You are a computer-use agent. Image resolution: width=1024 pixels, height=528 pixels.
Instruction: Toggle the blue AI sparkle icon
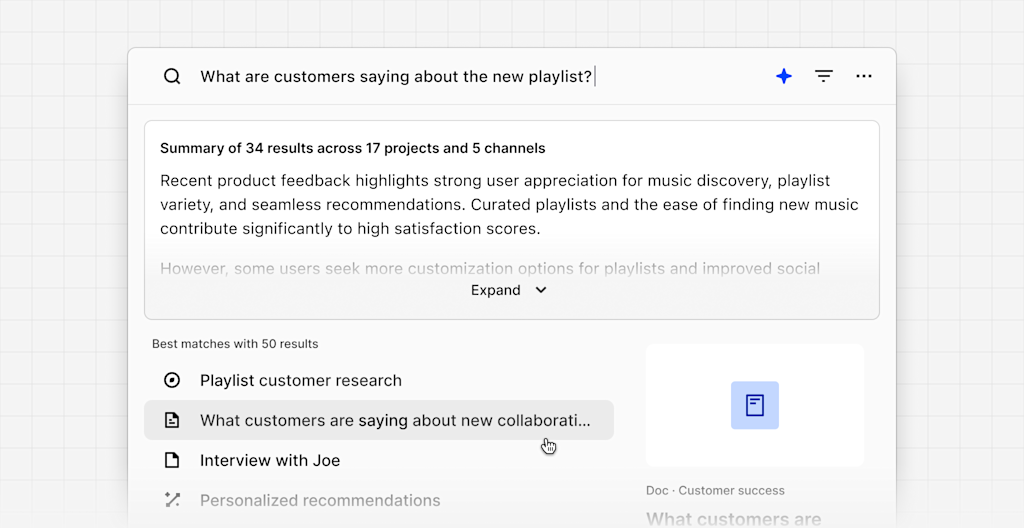[x=784, y=76]
